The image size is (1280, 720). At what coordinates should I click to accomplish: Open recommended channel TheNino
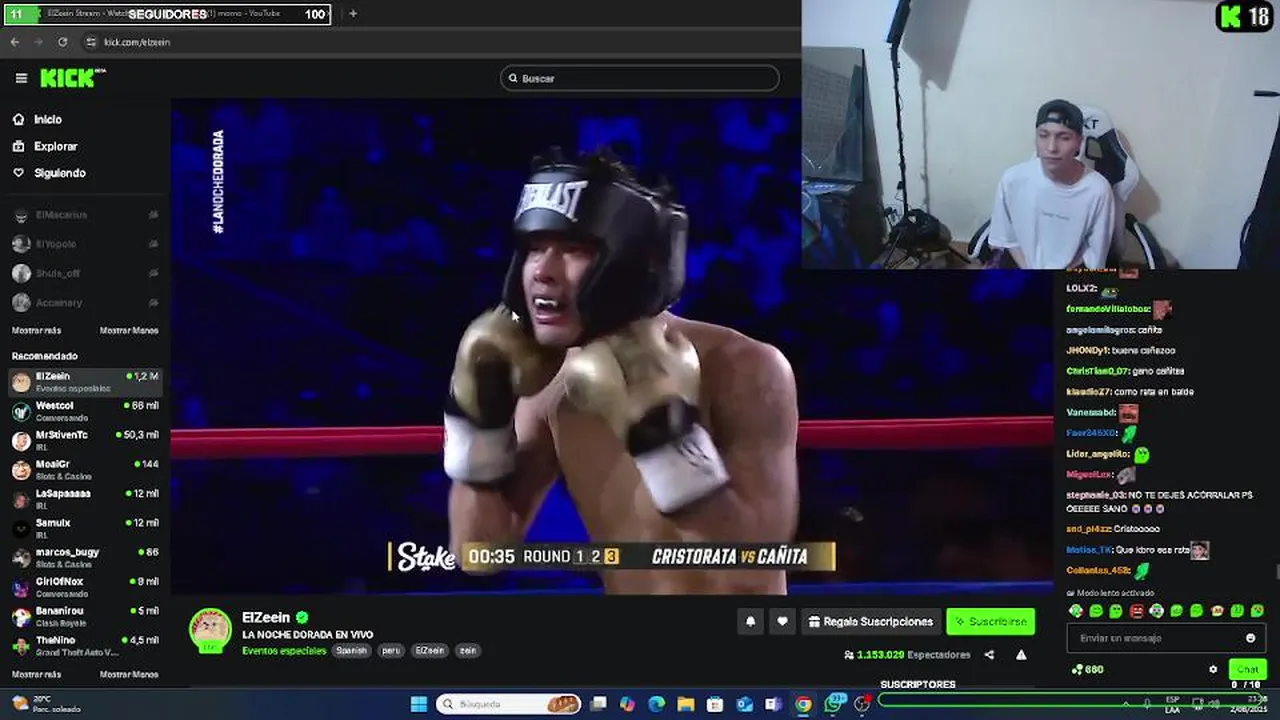85,645
